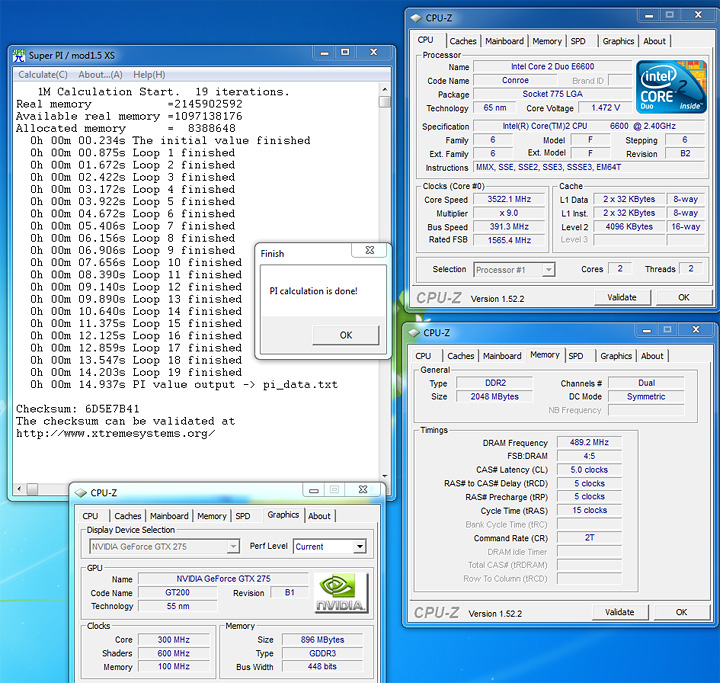Open the About...(A) menu in Super PI
Image resolution: width=720 pixels, height=683 pixels.
click(100, 74)
